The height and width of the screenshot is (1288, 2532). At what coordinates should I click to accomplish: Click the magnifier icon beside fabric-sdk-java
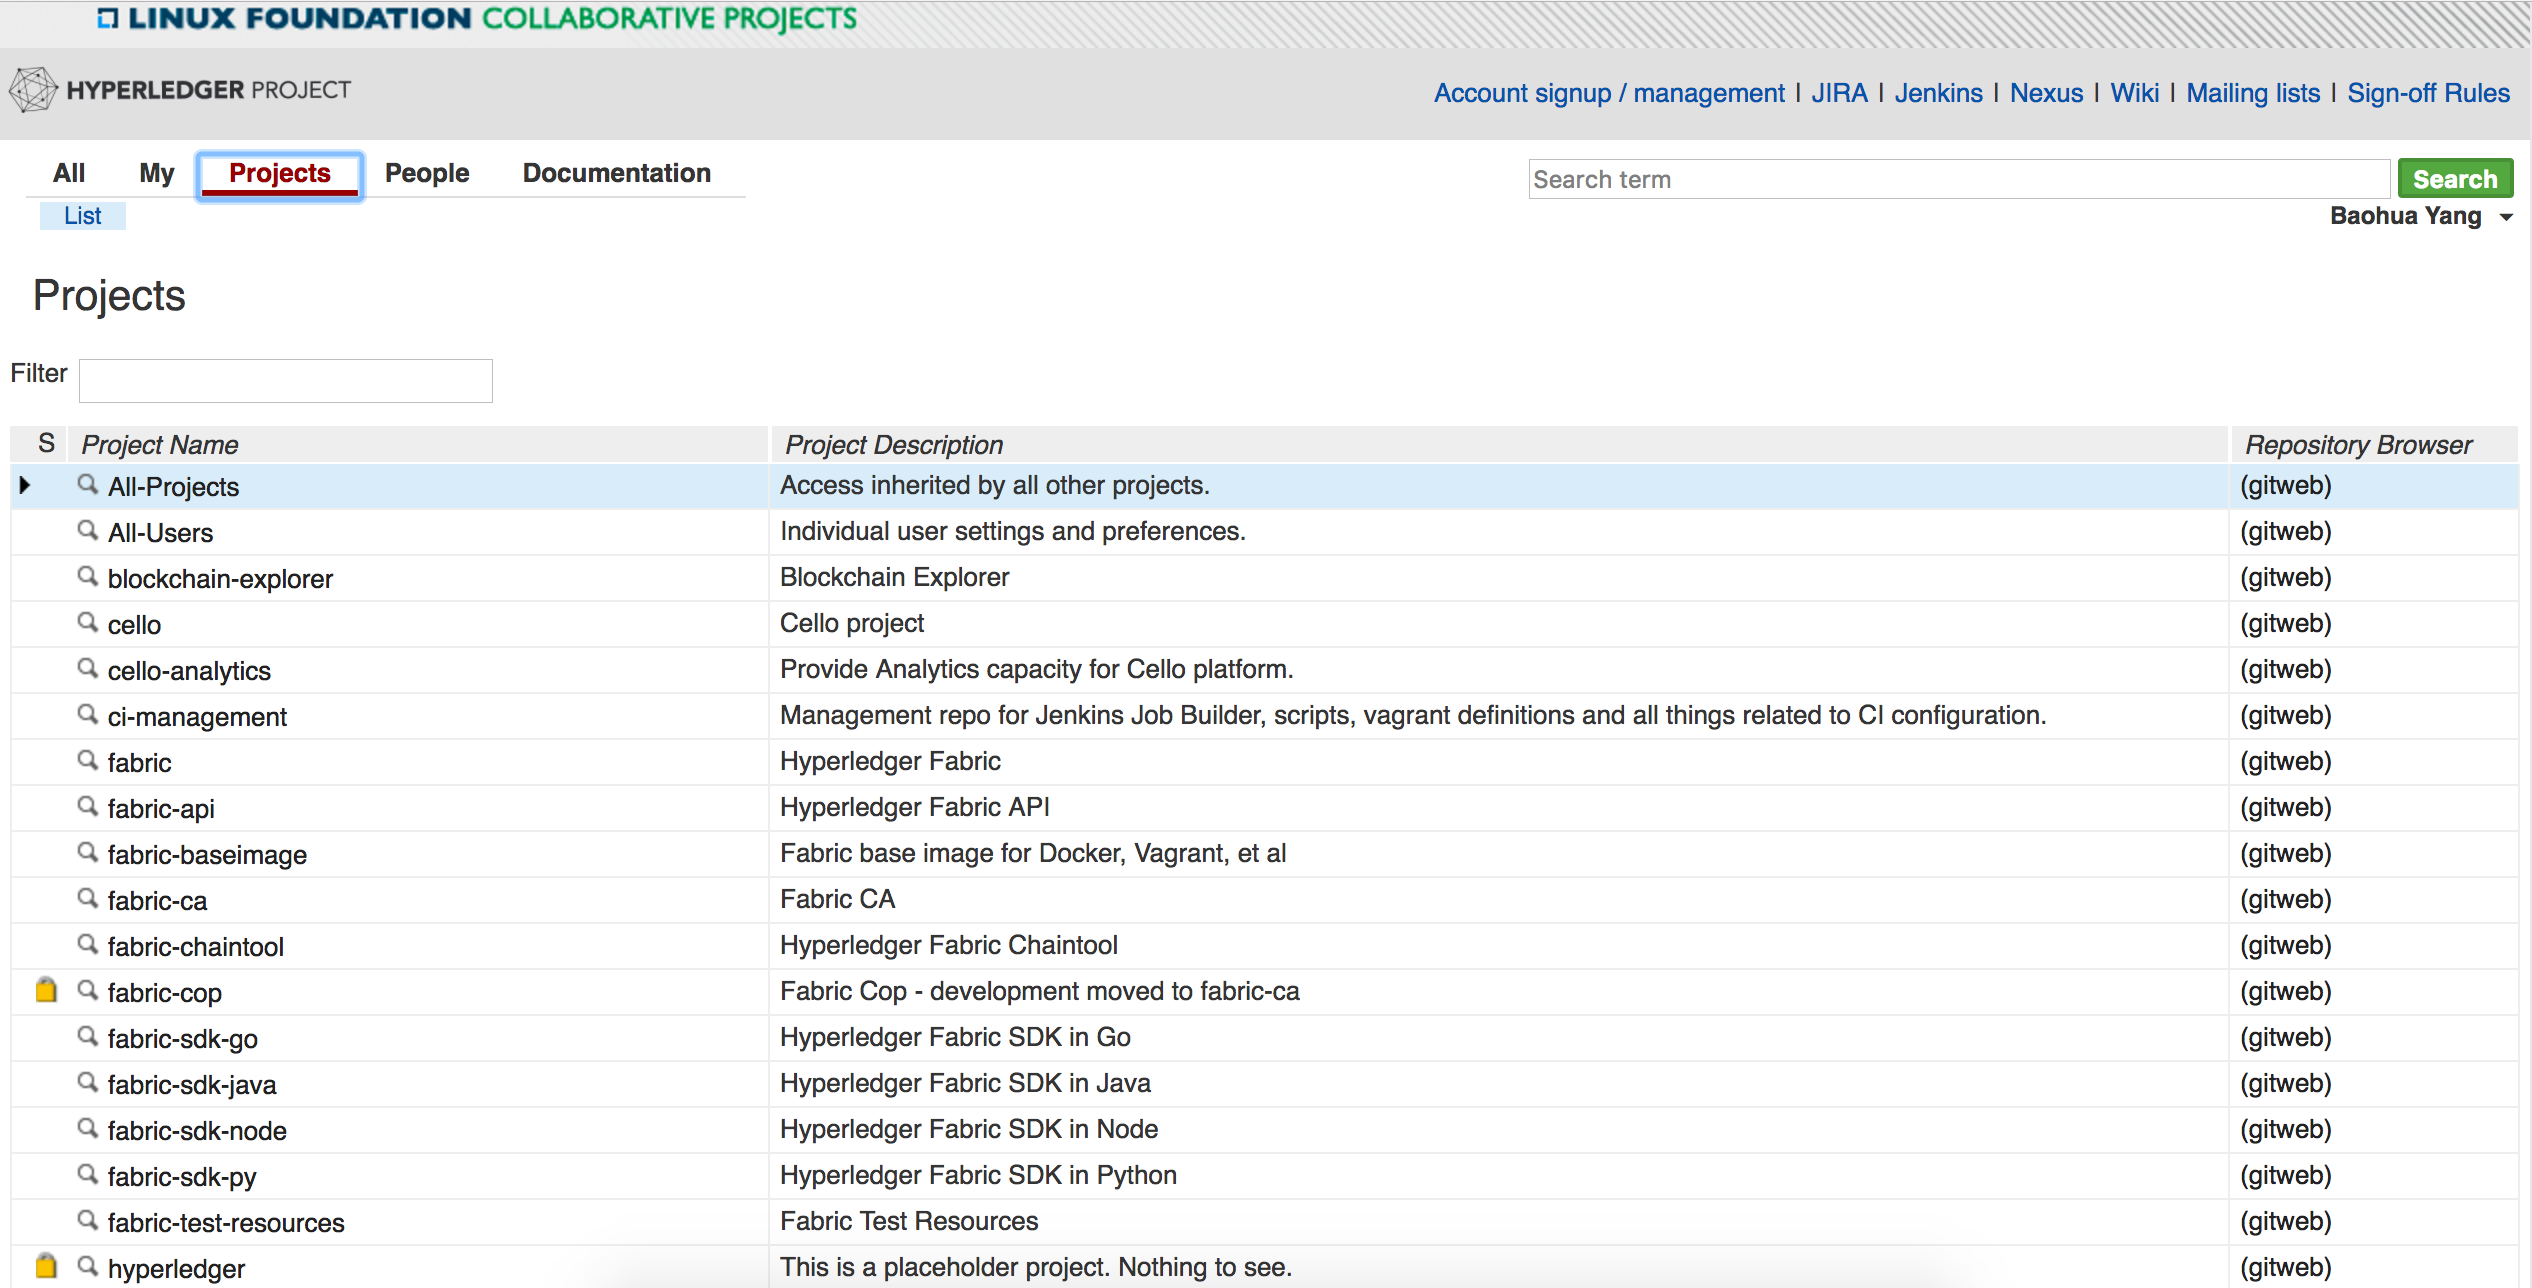88,1082
